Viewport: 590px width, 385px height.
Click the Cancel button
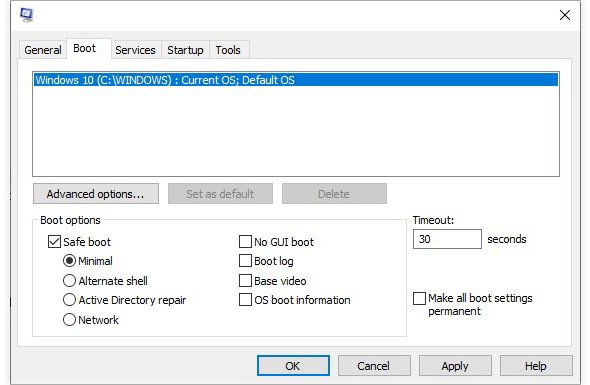pyautogui.click(x=374, y=365)
